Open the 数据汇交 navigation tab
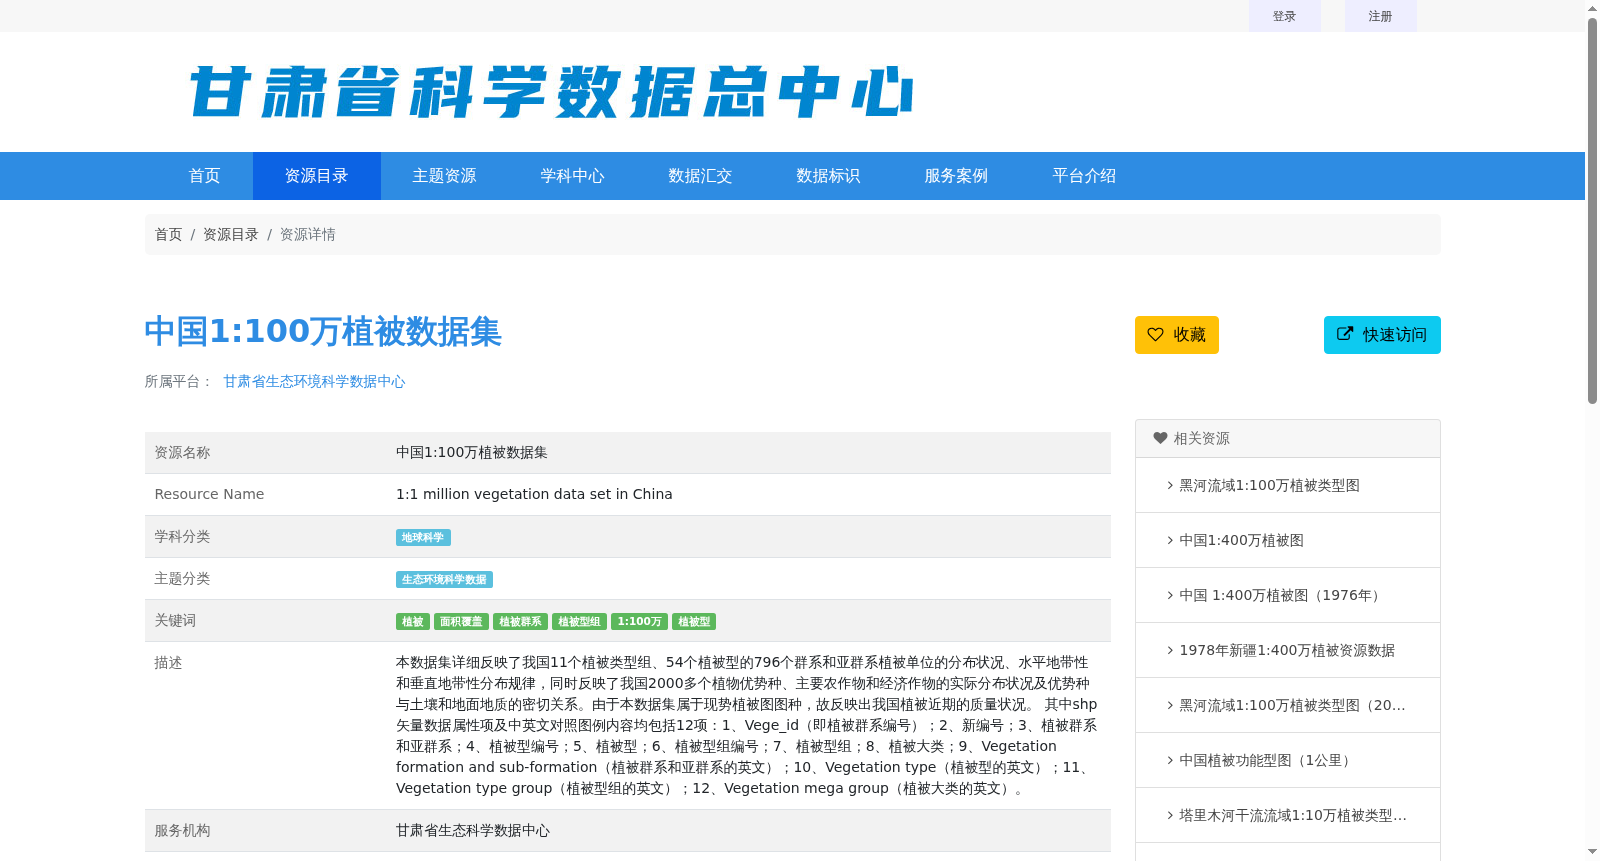 point(701,176)
